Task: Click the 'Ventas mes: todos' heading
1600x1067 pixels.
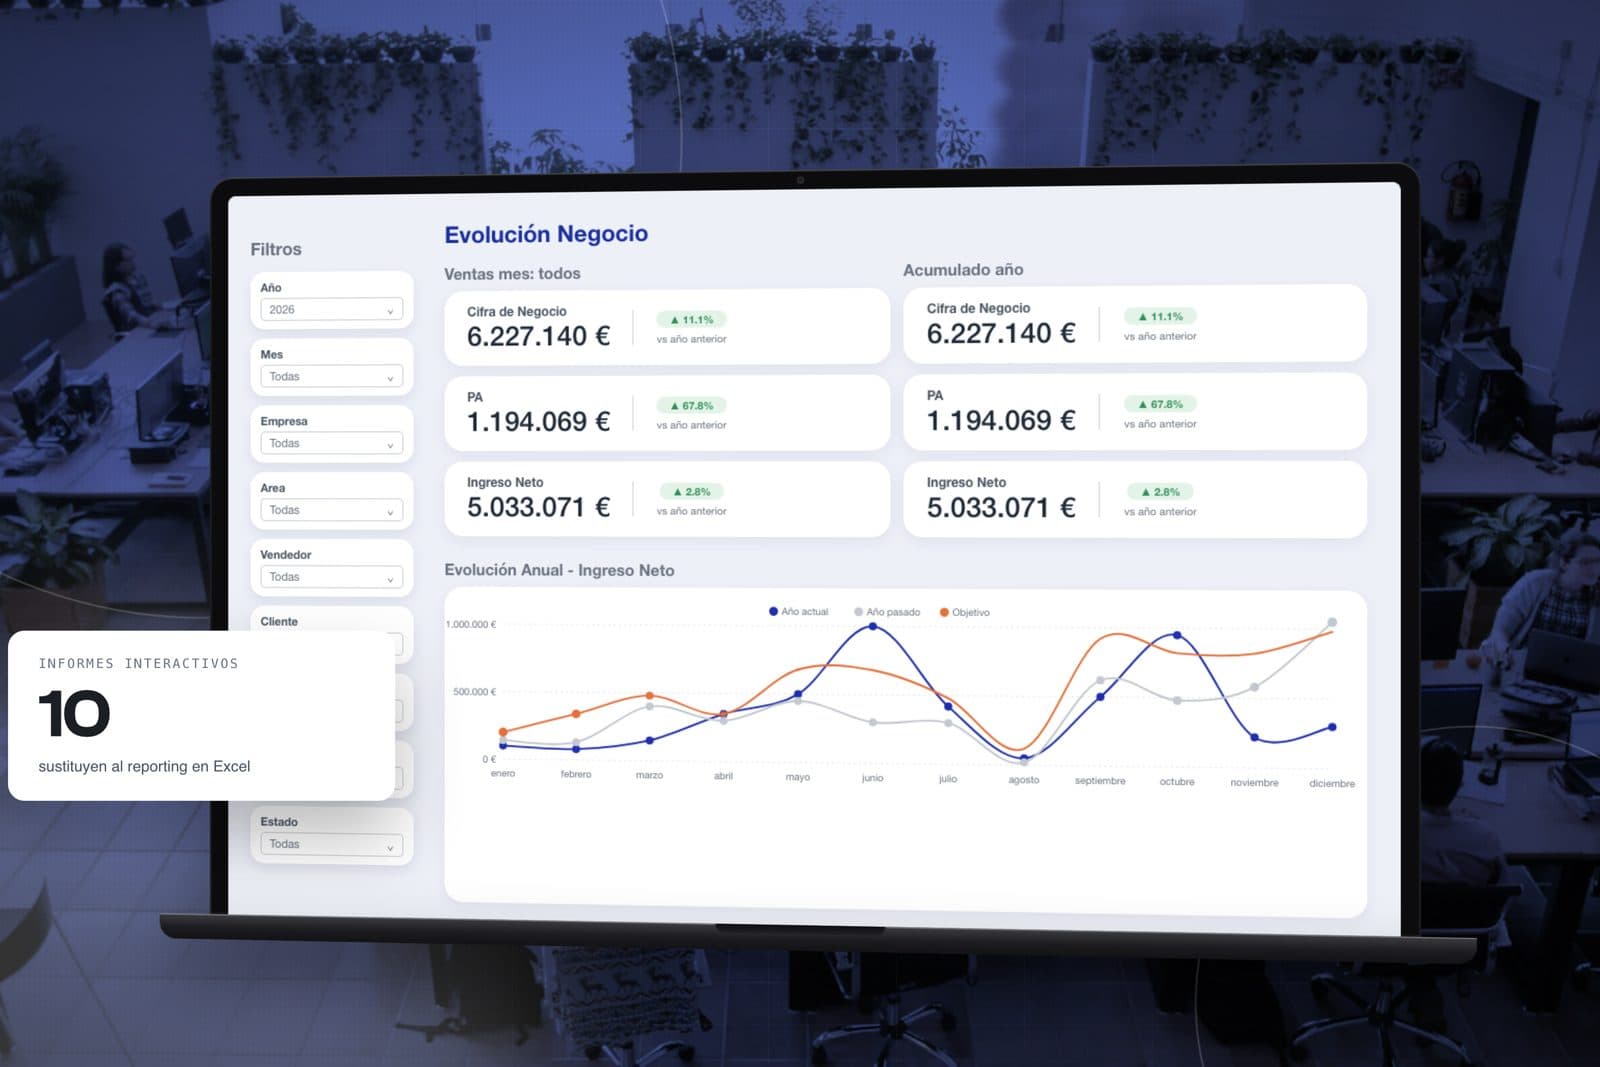Action: tap(512, 273)
